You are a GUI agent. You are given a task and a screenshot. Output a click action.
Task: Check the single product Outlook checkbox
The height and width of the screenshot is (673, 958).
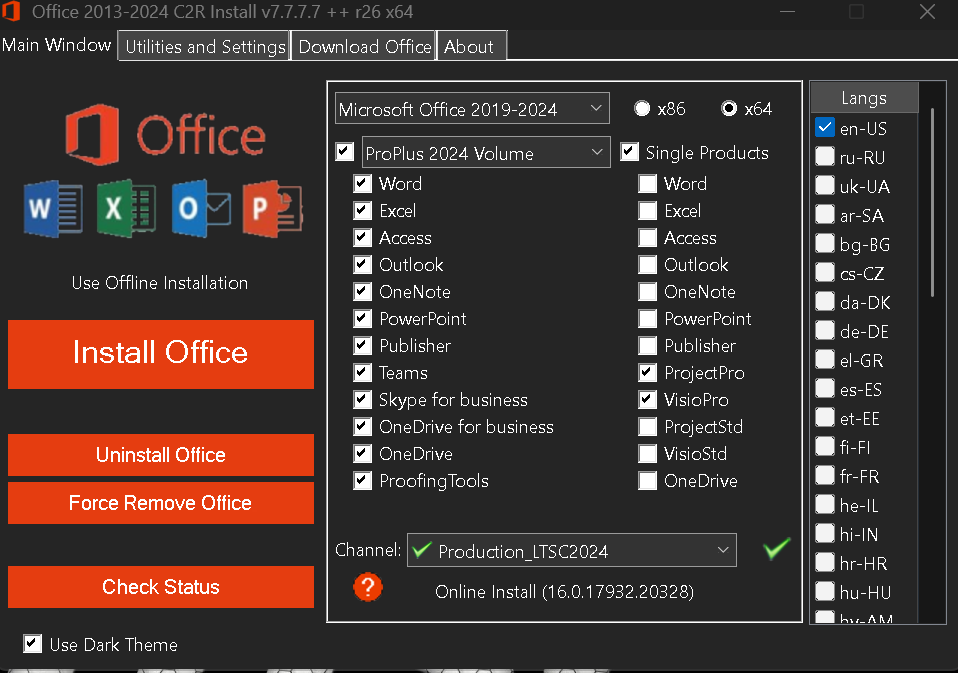648,264
